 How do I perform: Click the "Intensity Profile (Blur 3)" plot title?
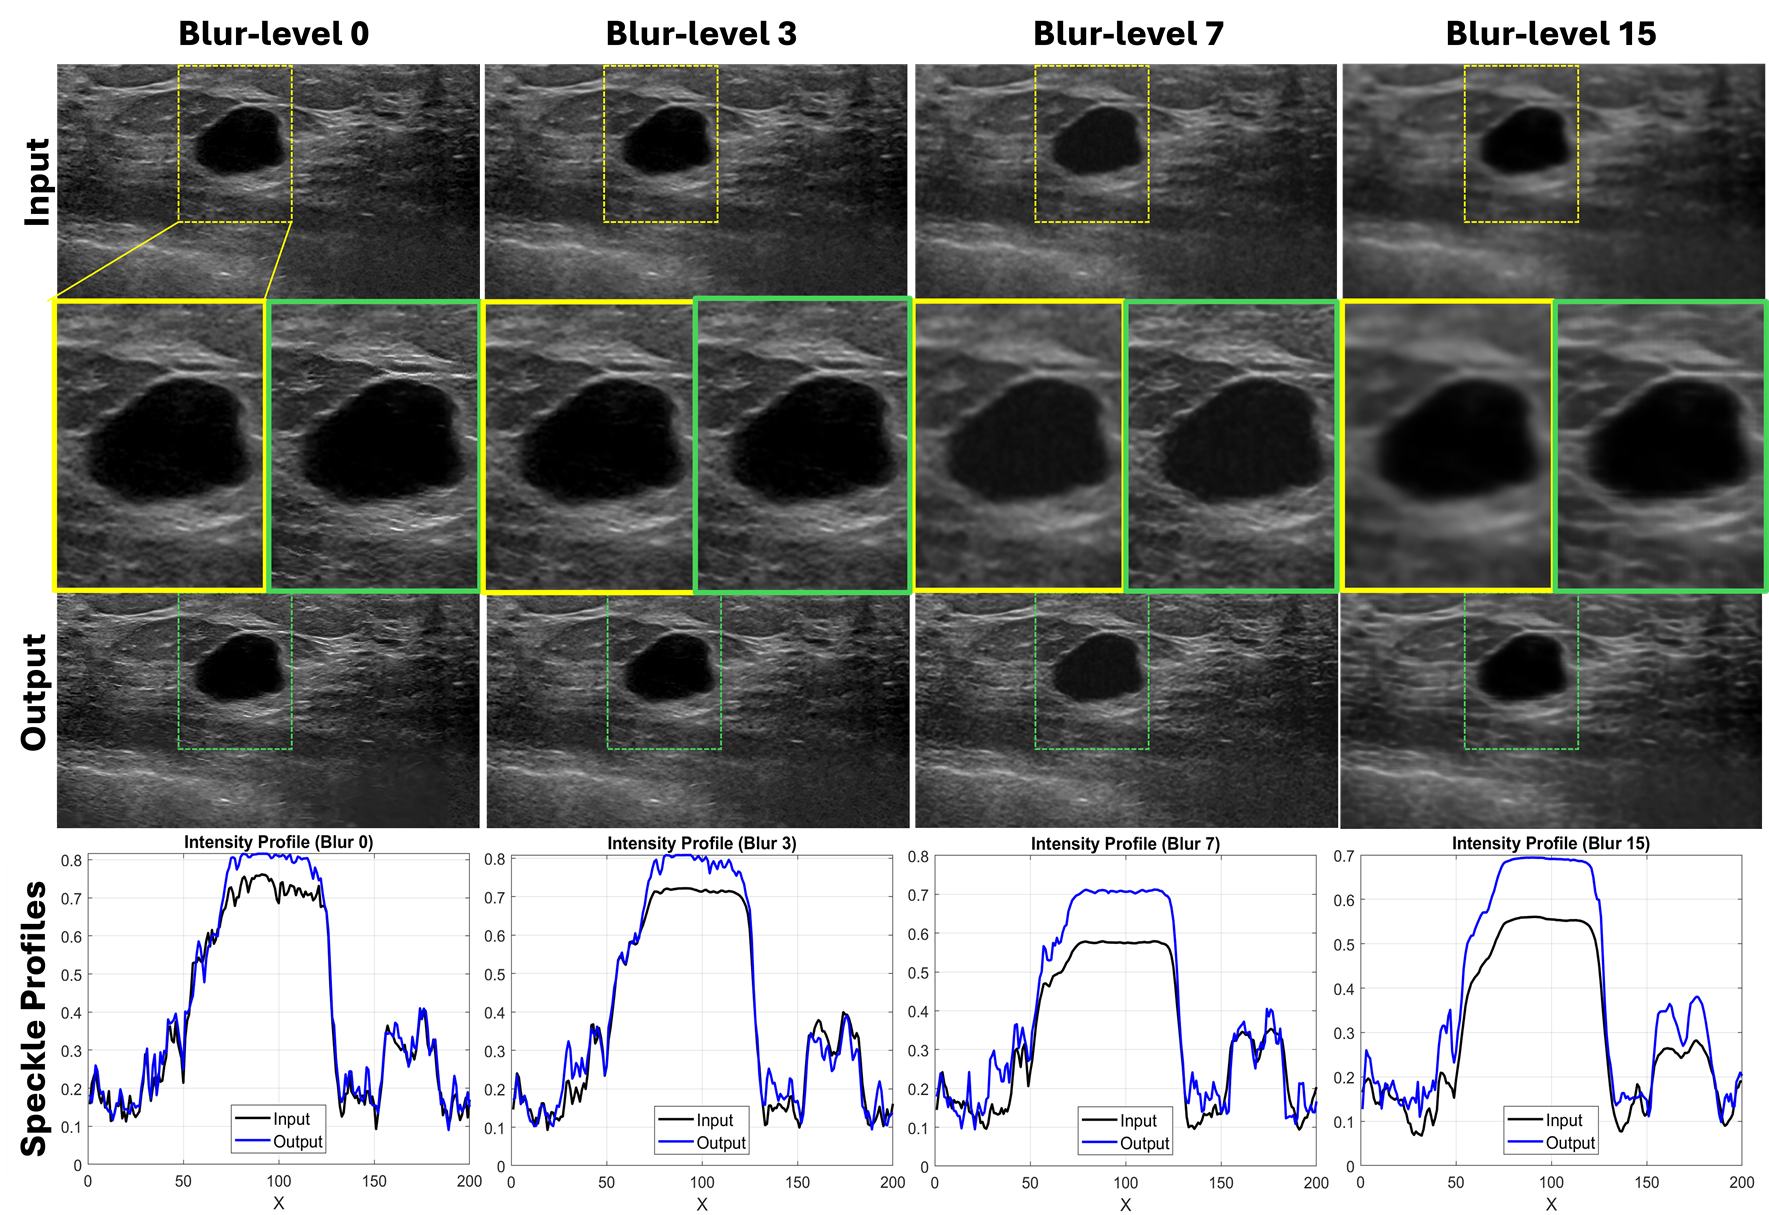tap(702, 843)
